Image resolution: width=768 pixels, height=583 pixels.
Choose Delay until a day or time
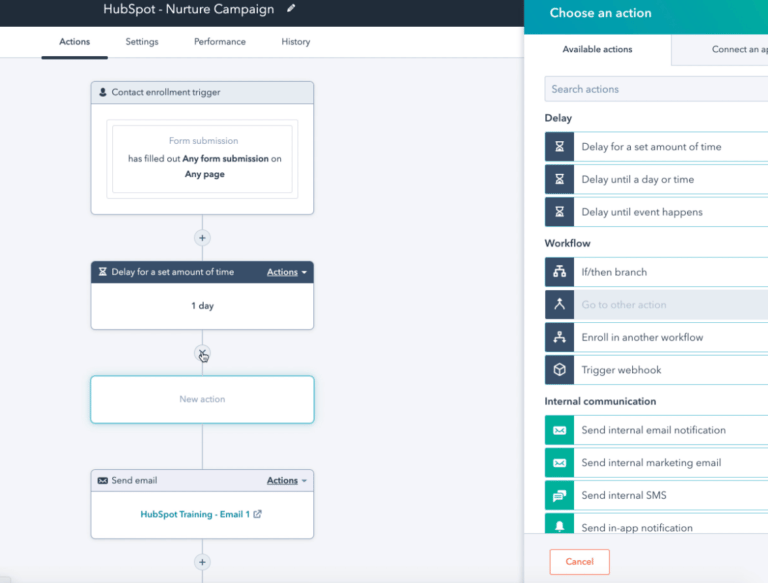click(656, 179)
